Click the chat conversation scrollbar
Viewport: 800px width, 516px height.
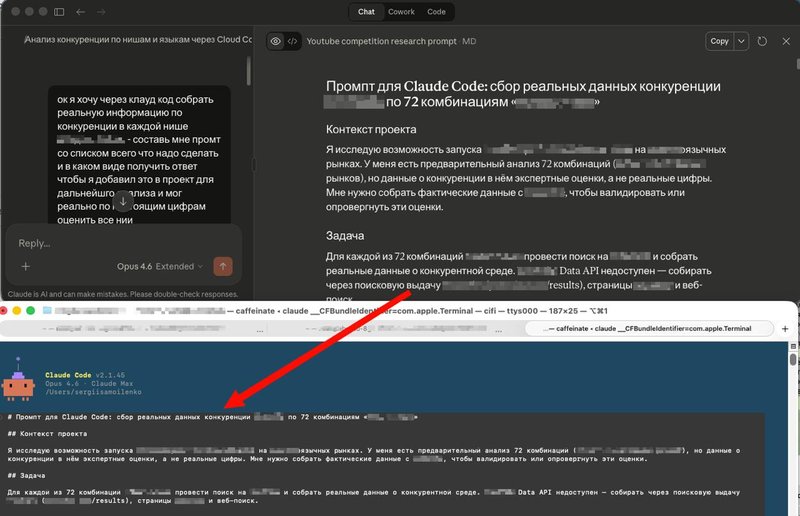coord(248,70)
